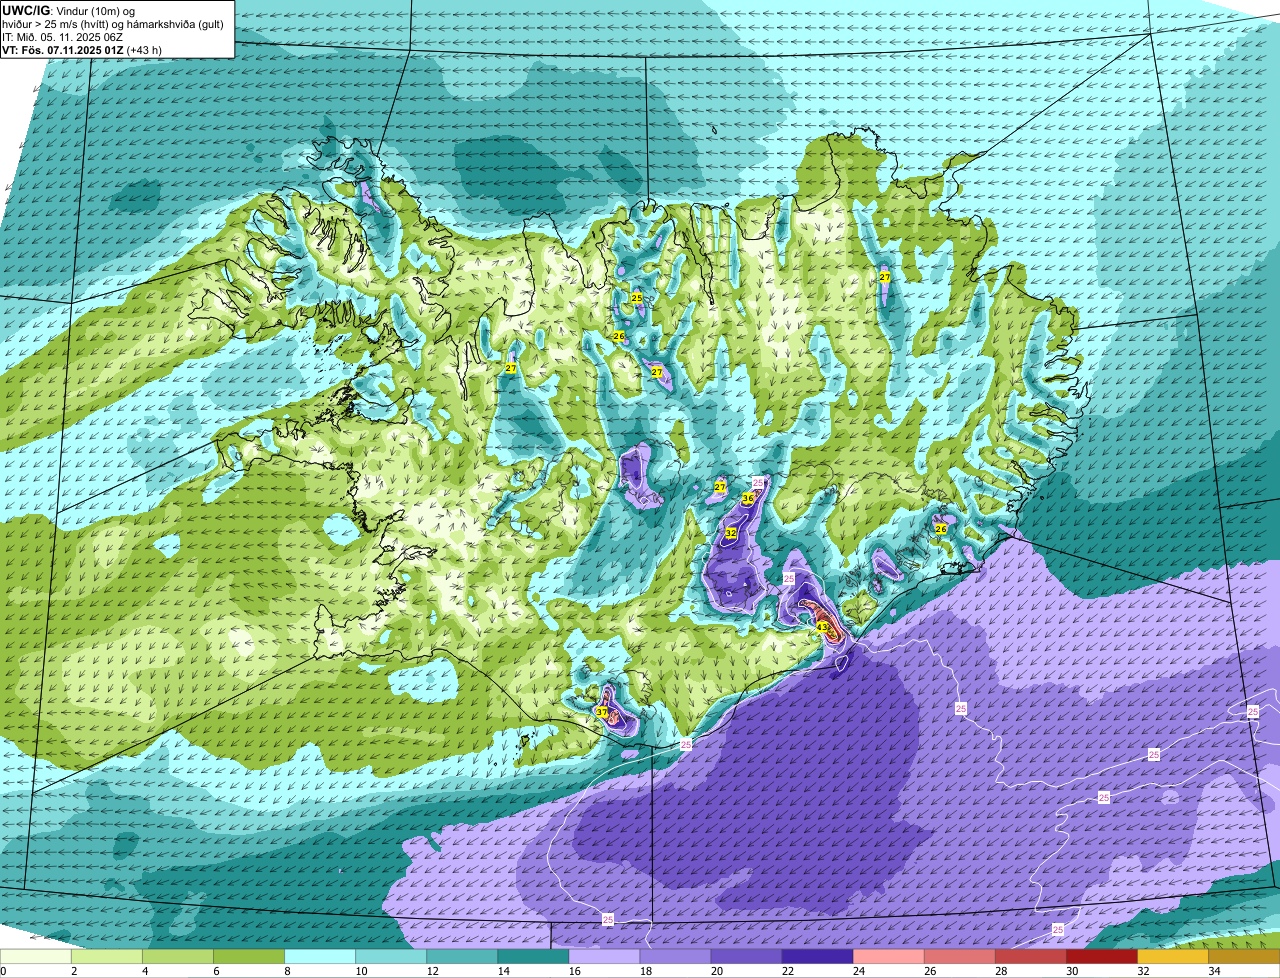The width and height of the screenshot is (1280, 978).
Task: Click the 16–18 m/s lavender legend swatch
Action: [604, 957]
